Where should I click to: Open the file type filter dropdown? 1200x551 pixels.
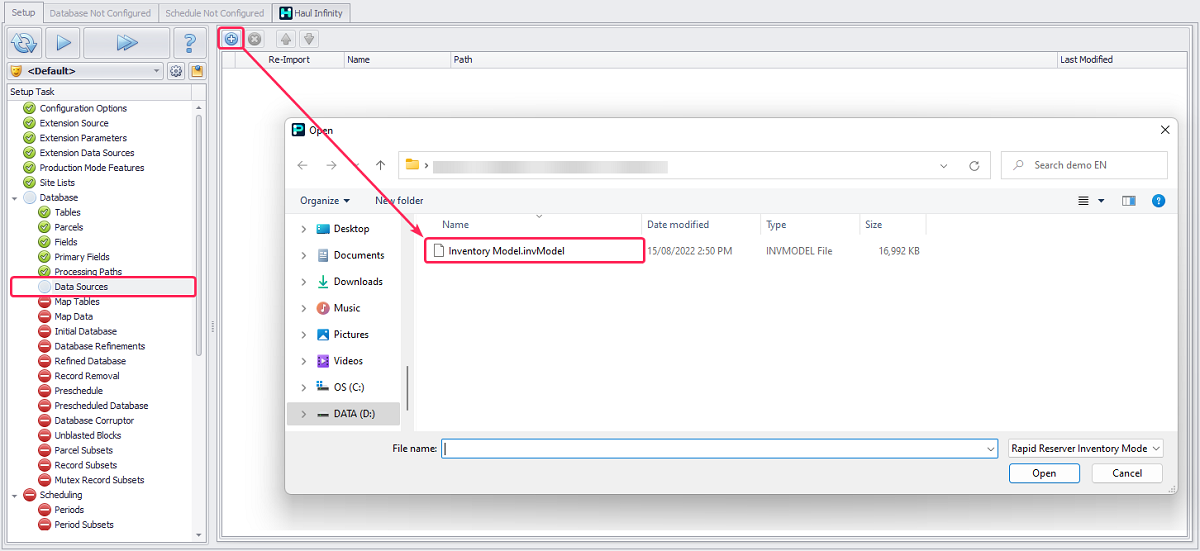click(1085, 449)
